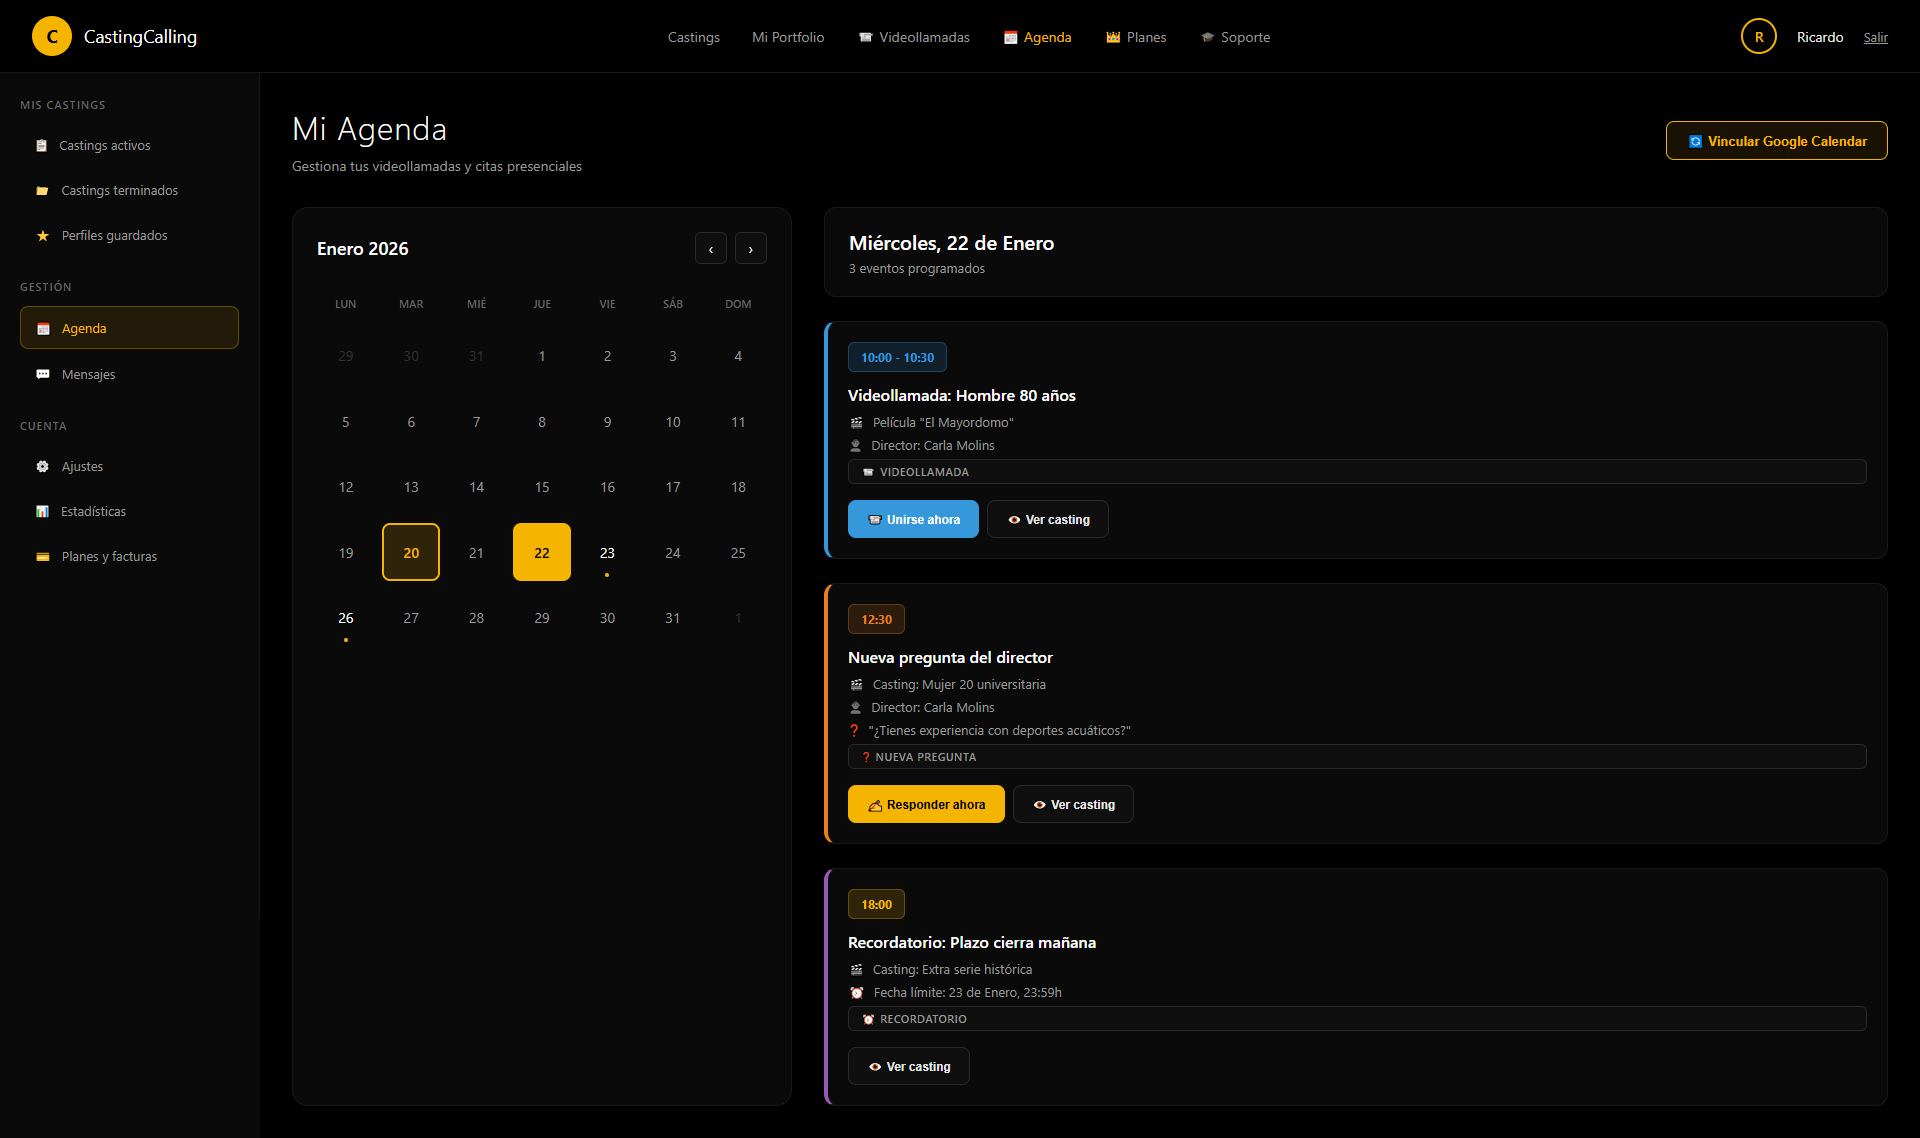Screen dimensions: 1920x1138
Task: Open Castings terminados folder item
Action: point(118,190)
